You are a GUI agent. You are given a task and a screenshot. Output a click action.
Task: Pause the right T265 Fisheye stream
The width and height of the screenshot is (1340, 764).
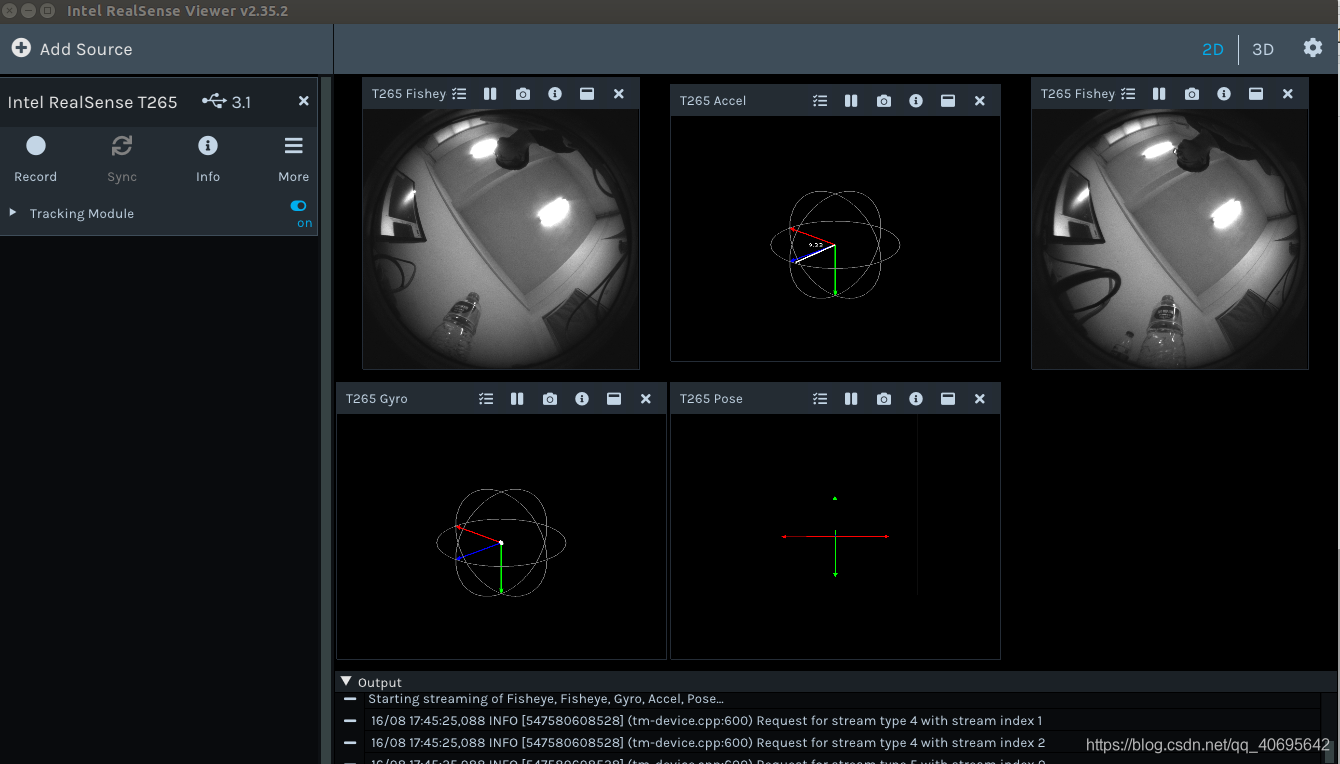[x=1159, y=94]
